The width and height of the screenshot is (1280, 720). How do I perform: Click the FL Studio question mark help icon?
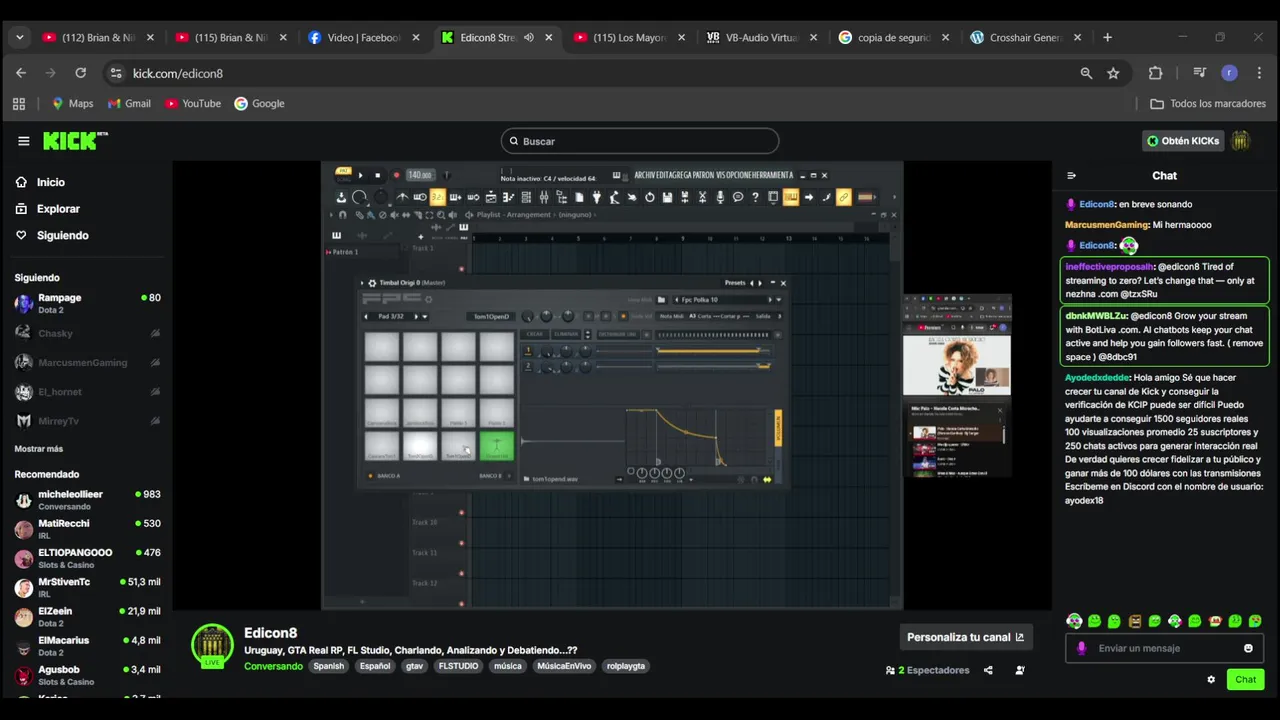point(755,197)
